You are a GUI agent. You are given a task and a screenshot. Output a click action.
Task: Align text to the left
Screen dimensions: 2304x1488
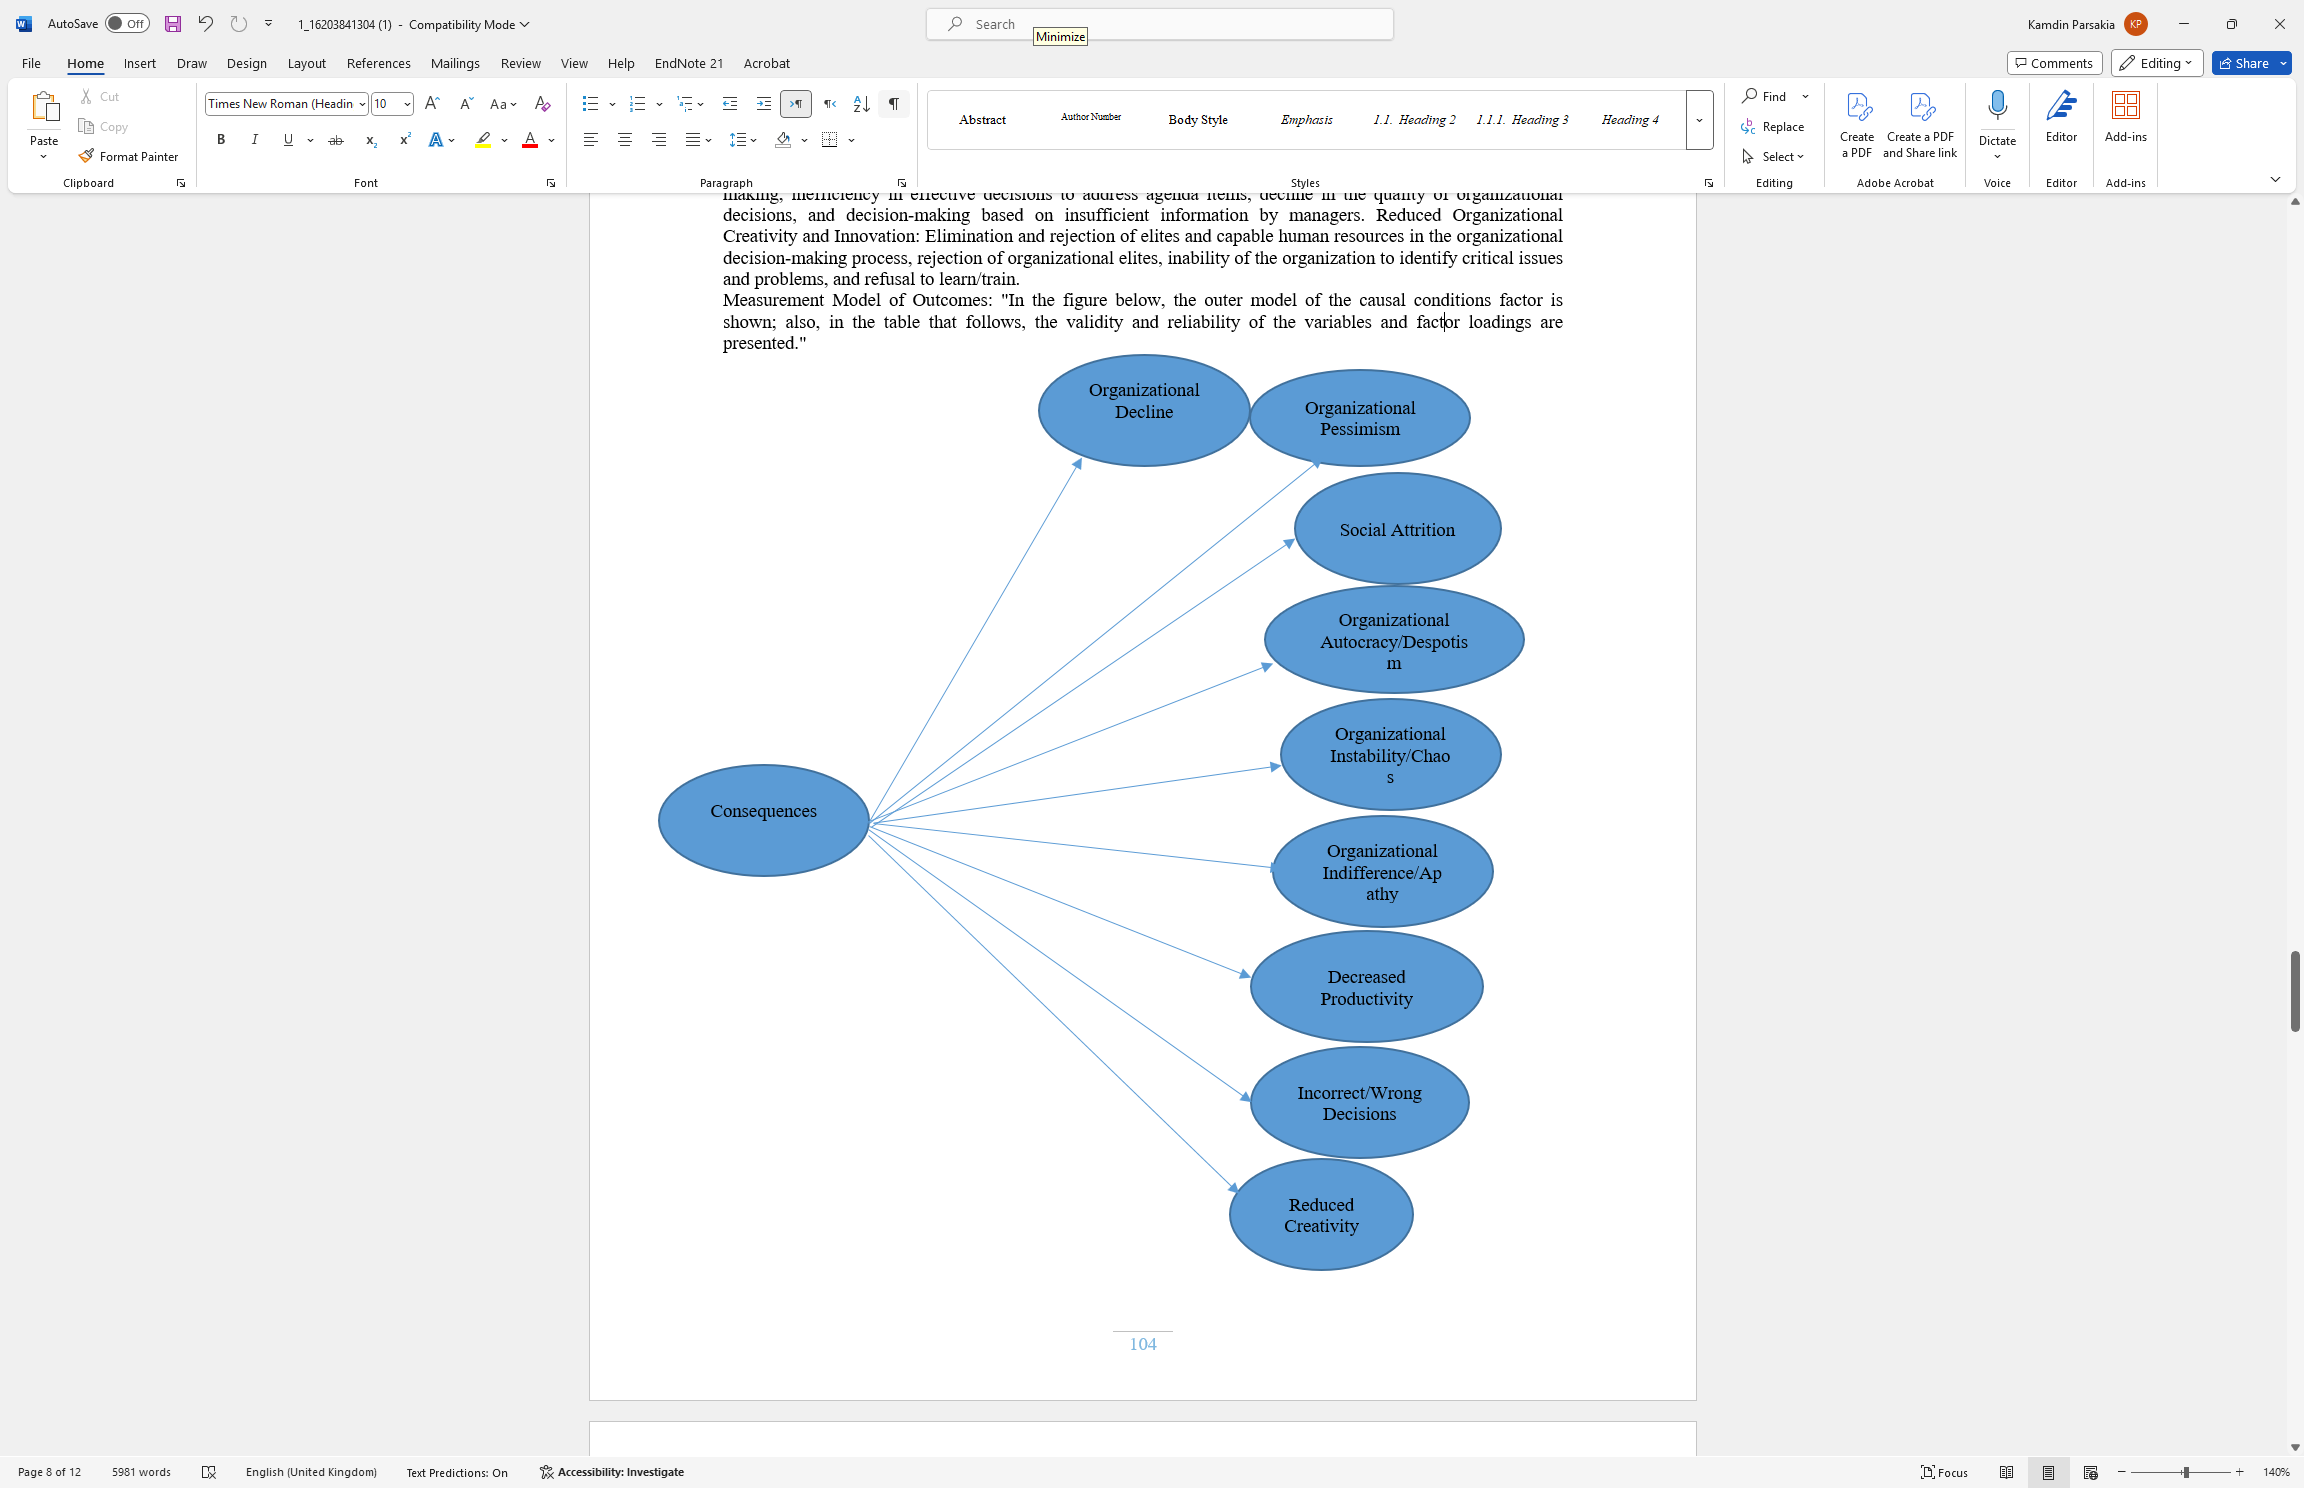[591, 140]
